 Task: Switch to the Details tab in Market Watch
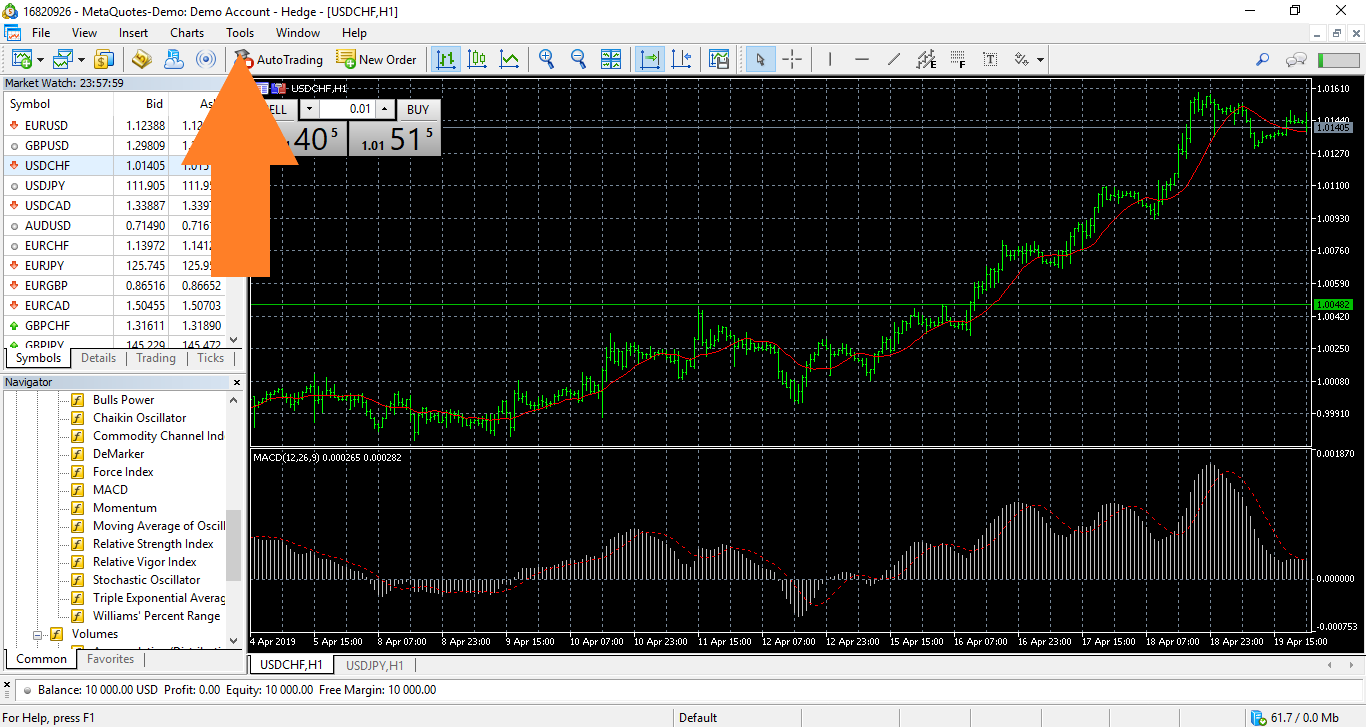98,358
